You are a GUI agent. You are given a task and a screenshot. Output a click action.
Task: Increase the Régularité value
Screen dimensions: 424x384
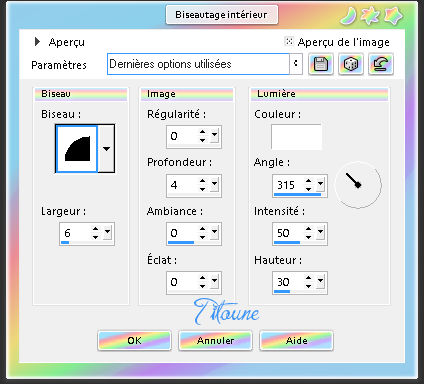tap(203, 132)
